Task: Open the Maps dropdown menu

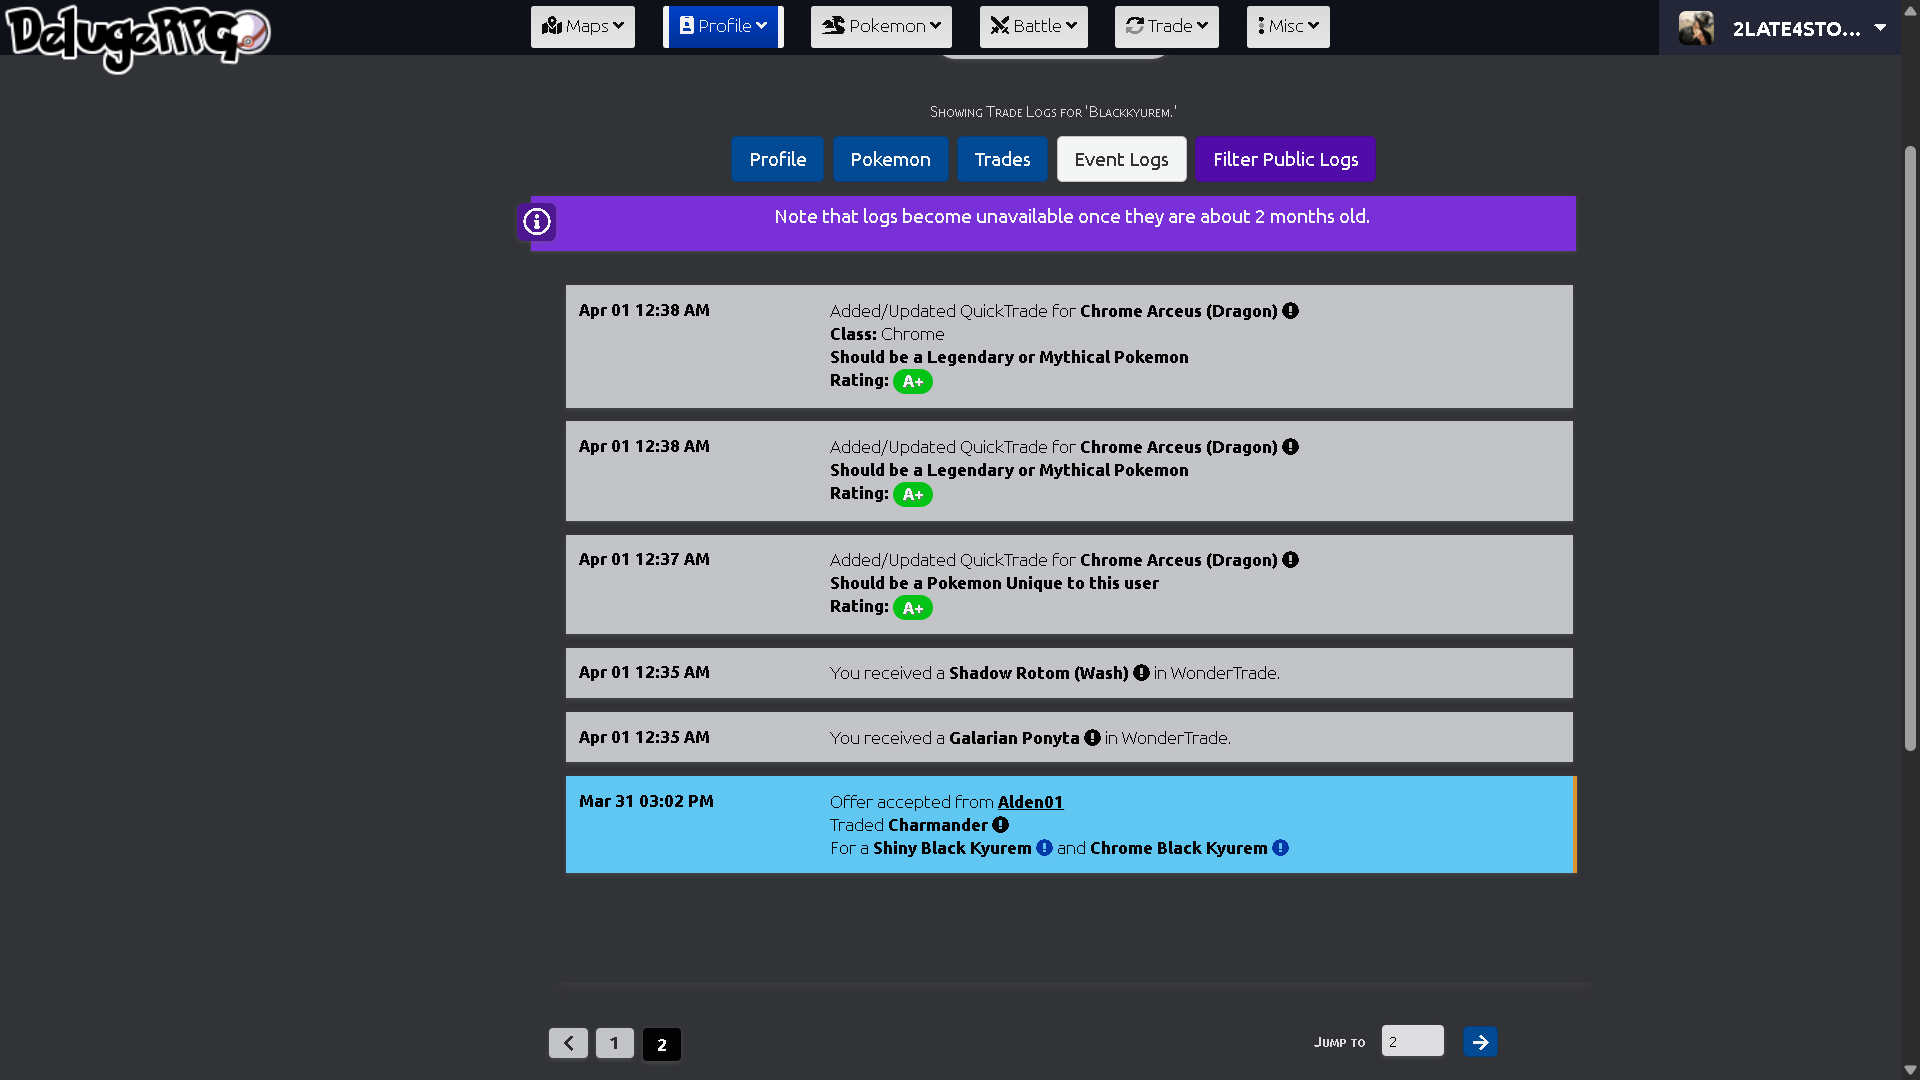Action: [583, 27]
